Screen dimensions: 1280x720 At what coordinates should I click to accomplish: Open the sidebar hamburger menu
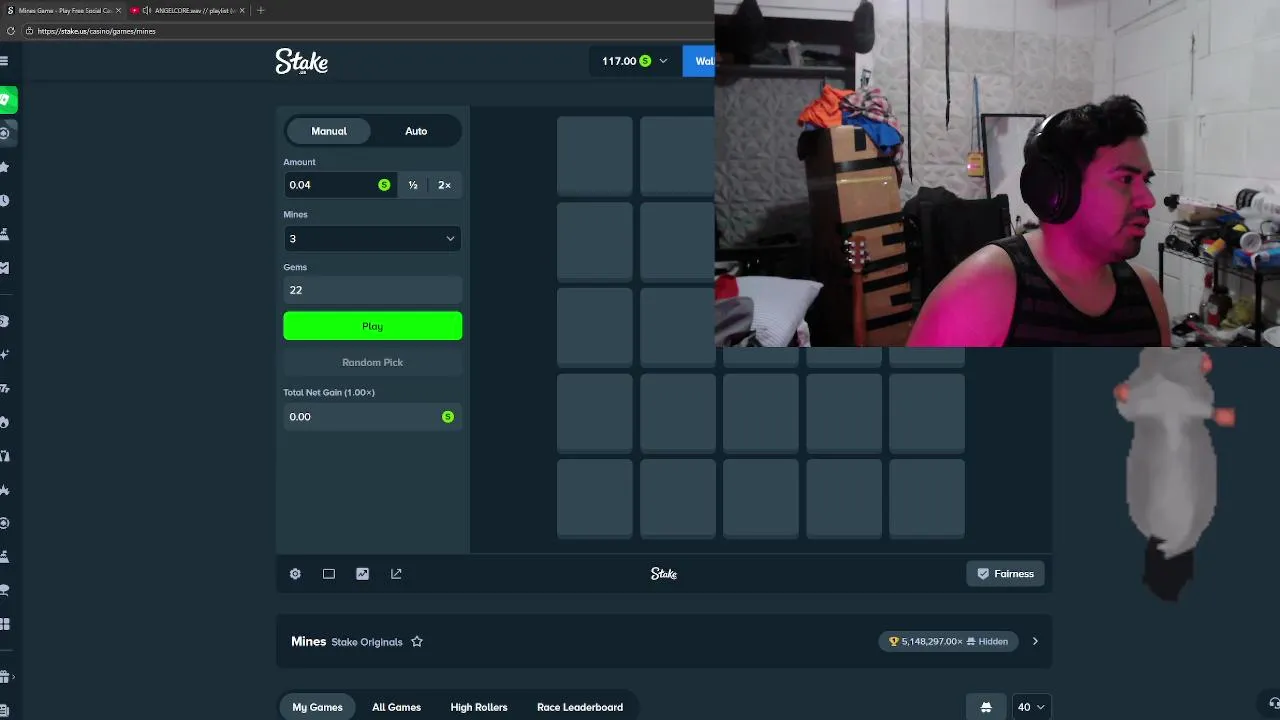(5, 61)
